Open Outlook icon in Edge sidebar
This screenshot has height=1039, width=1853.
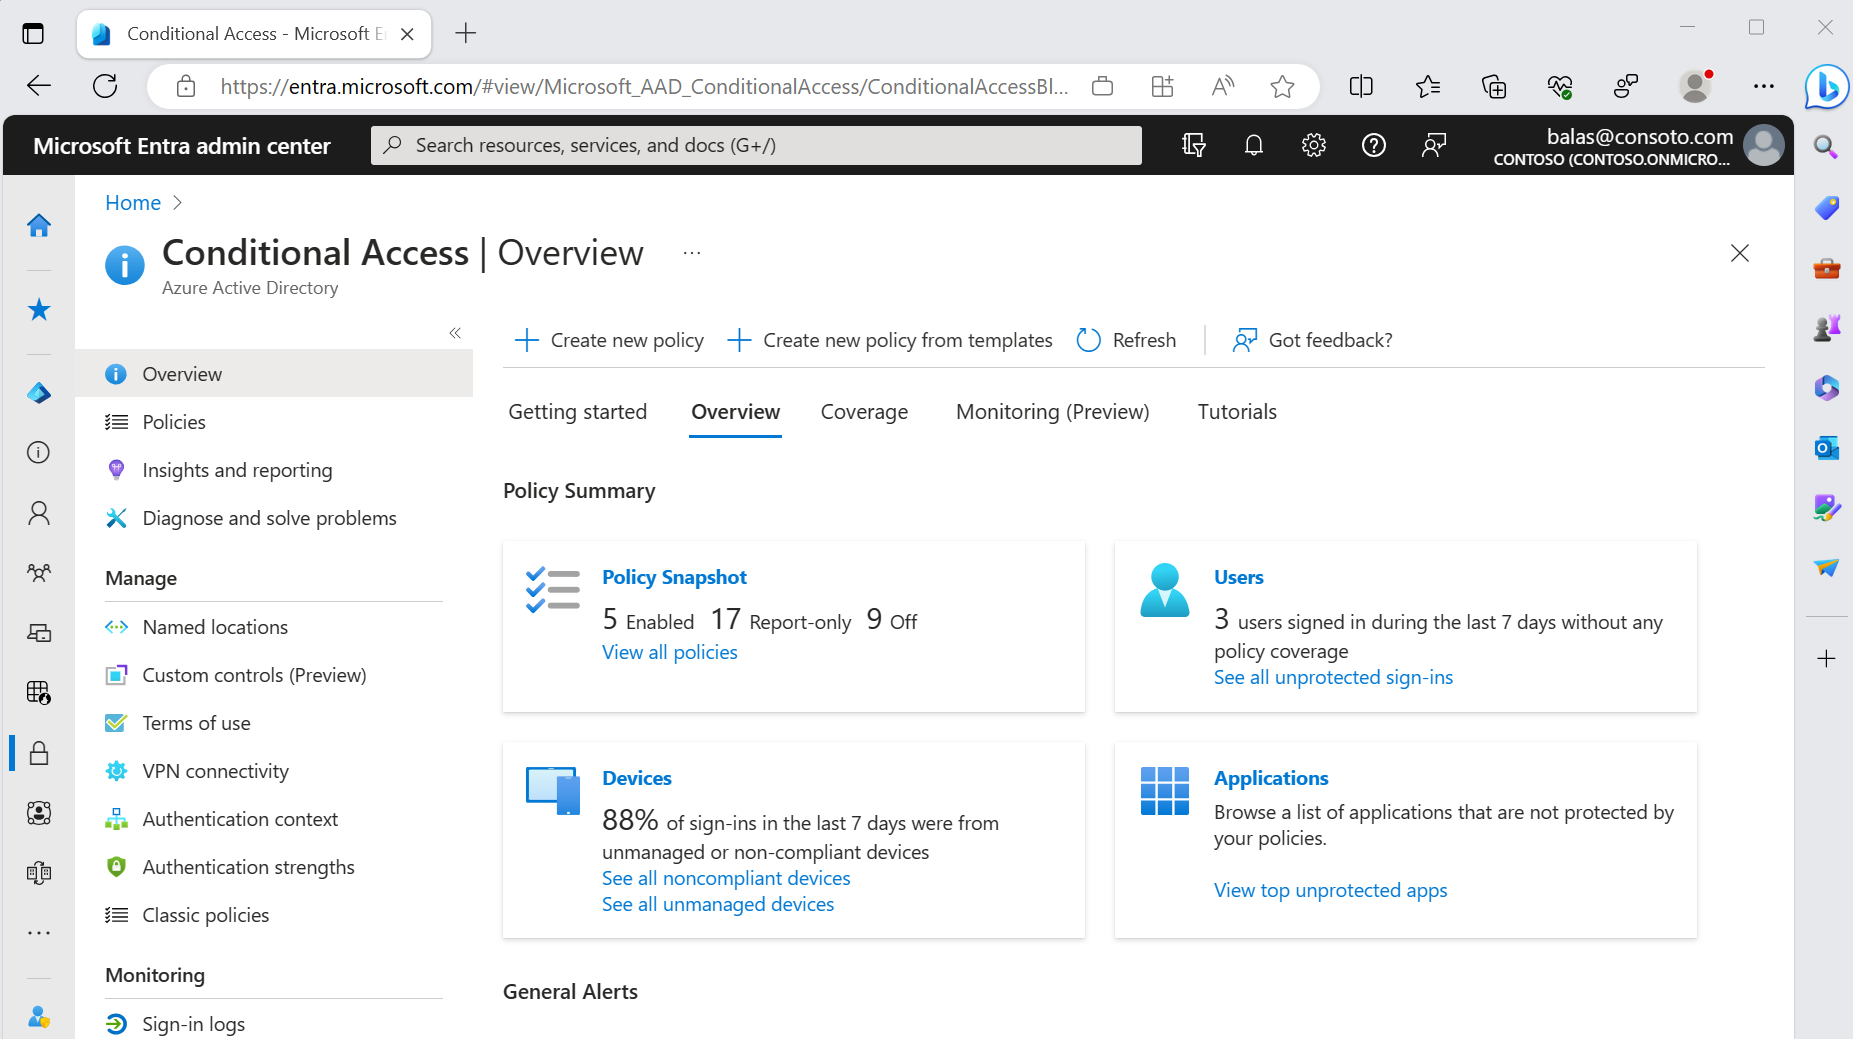coord(1827,447)
